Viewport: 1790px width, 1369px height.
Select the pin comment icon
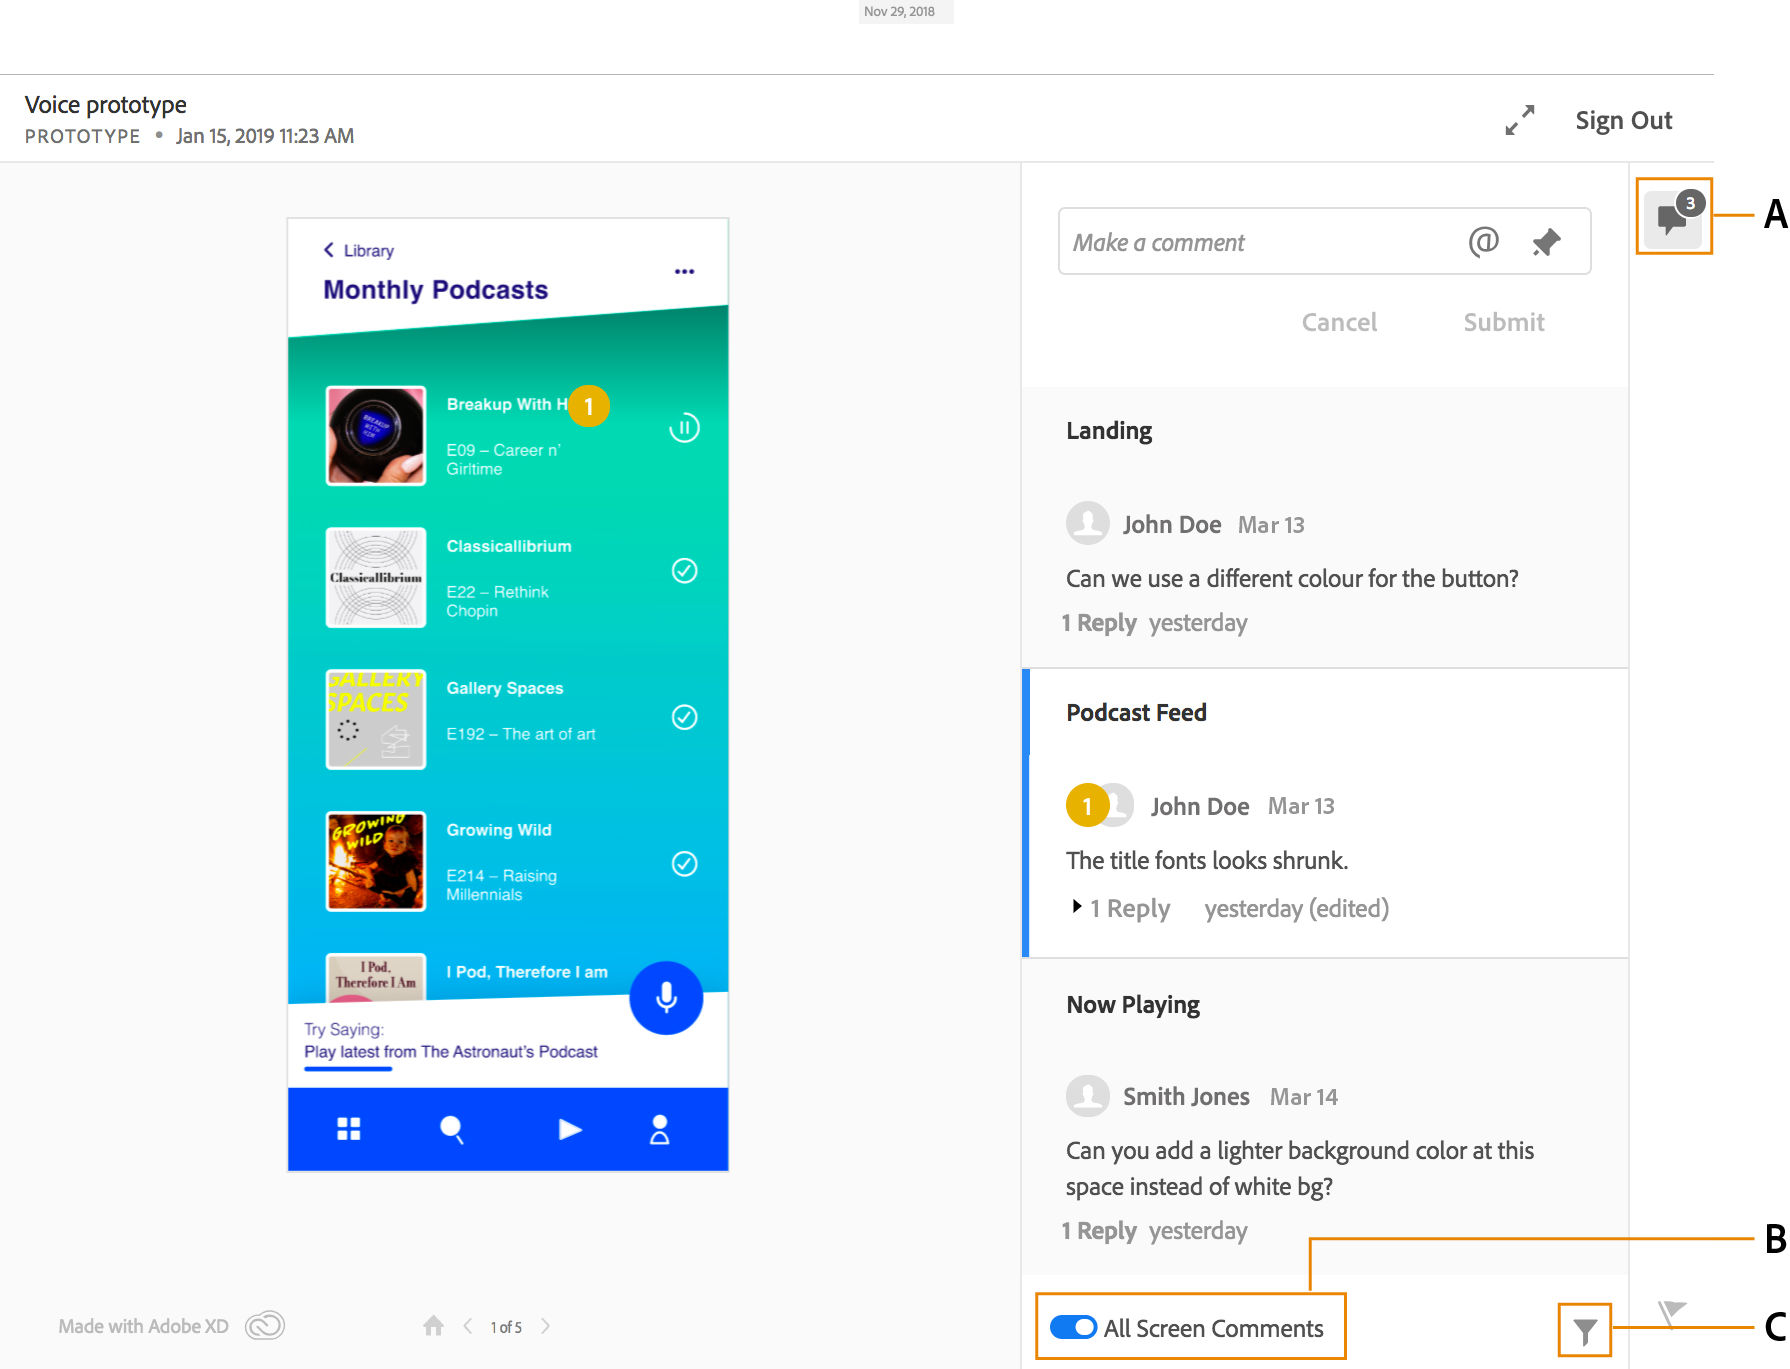pos(1545,242)
